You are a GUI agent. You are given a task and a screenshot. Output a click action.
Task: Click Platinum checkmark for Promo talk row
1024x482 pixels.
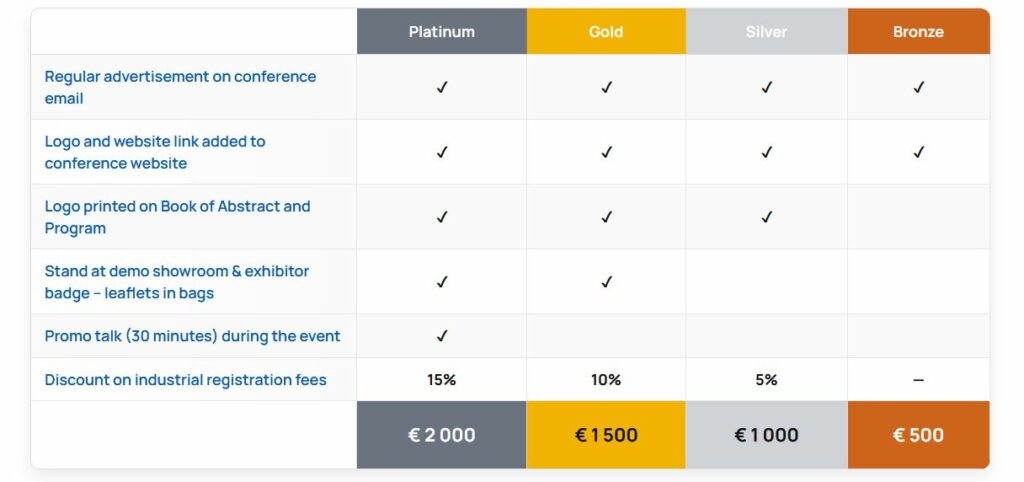click(x=442, y=336)
